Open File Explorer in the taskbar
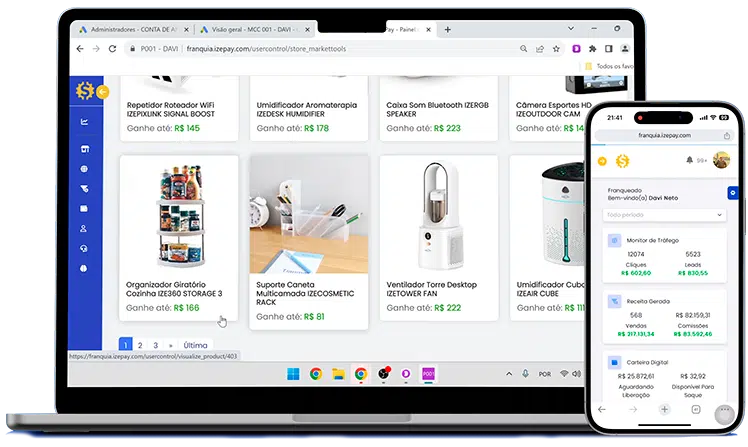Viewport: 748px width, 447px height. tap(338, 374)
